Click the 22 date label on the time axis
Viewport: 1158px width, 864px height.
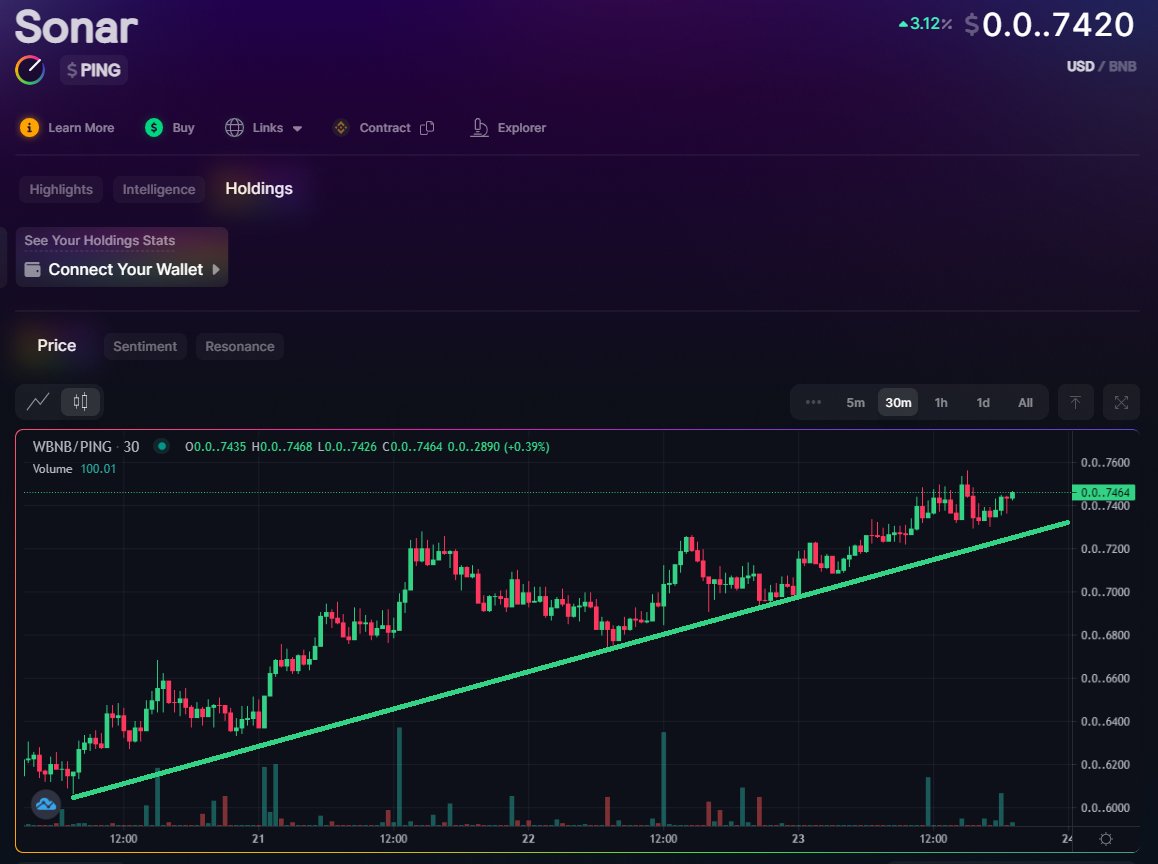click(528, 839)
